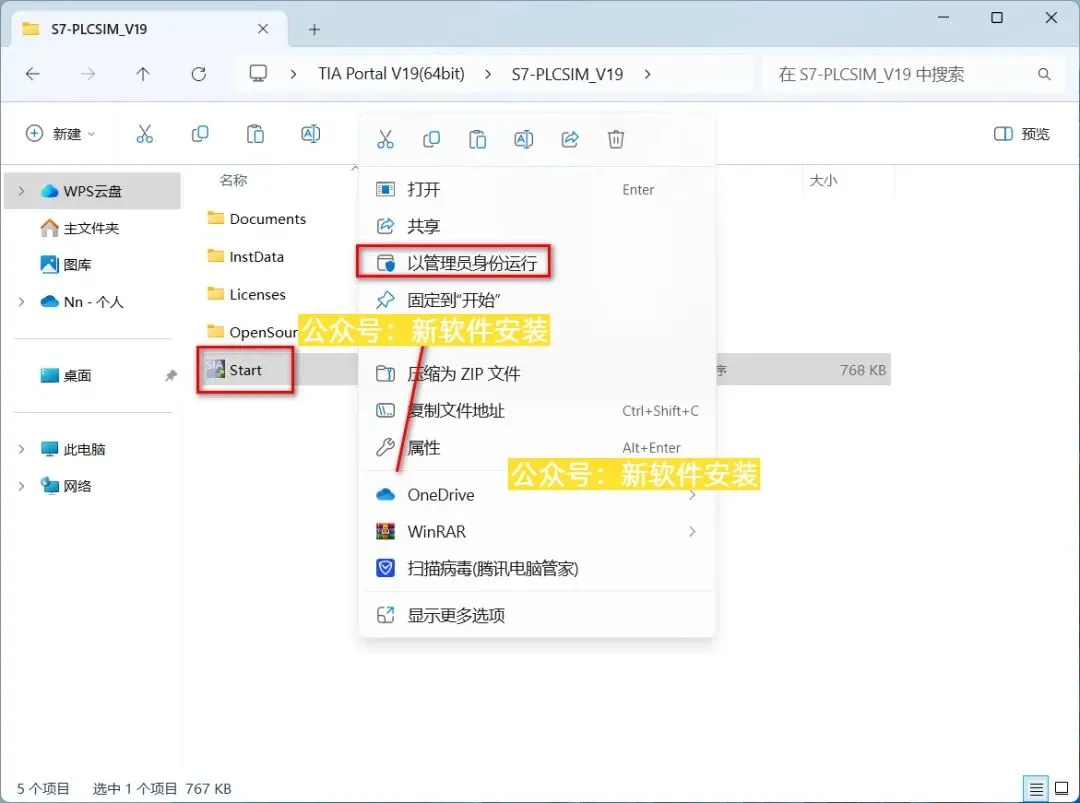The image size is (1080, 803).
Task: Click the search magnifier icon
Action: tap(1044, 74)
